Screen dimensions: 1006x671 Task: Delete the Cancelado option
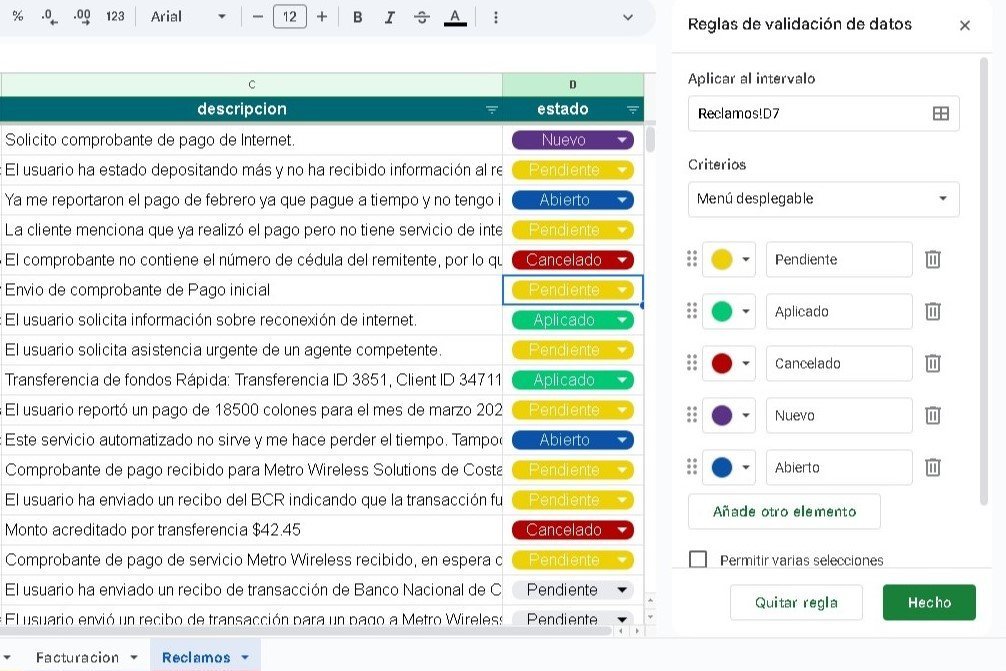point(932,363)
